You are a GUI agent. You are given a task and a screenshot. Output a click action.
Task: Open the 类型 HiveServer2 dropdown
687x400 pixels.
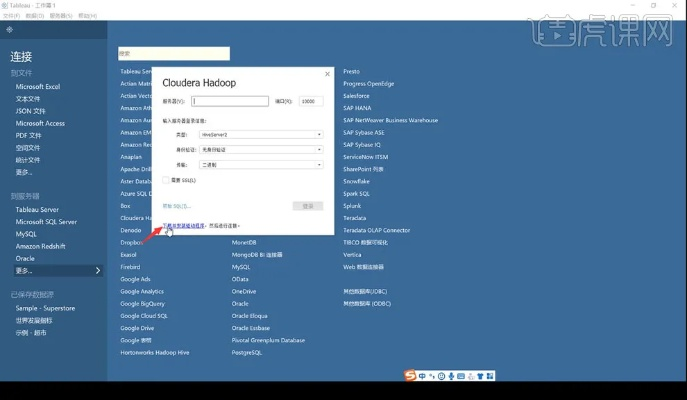261,135
